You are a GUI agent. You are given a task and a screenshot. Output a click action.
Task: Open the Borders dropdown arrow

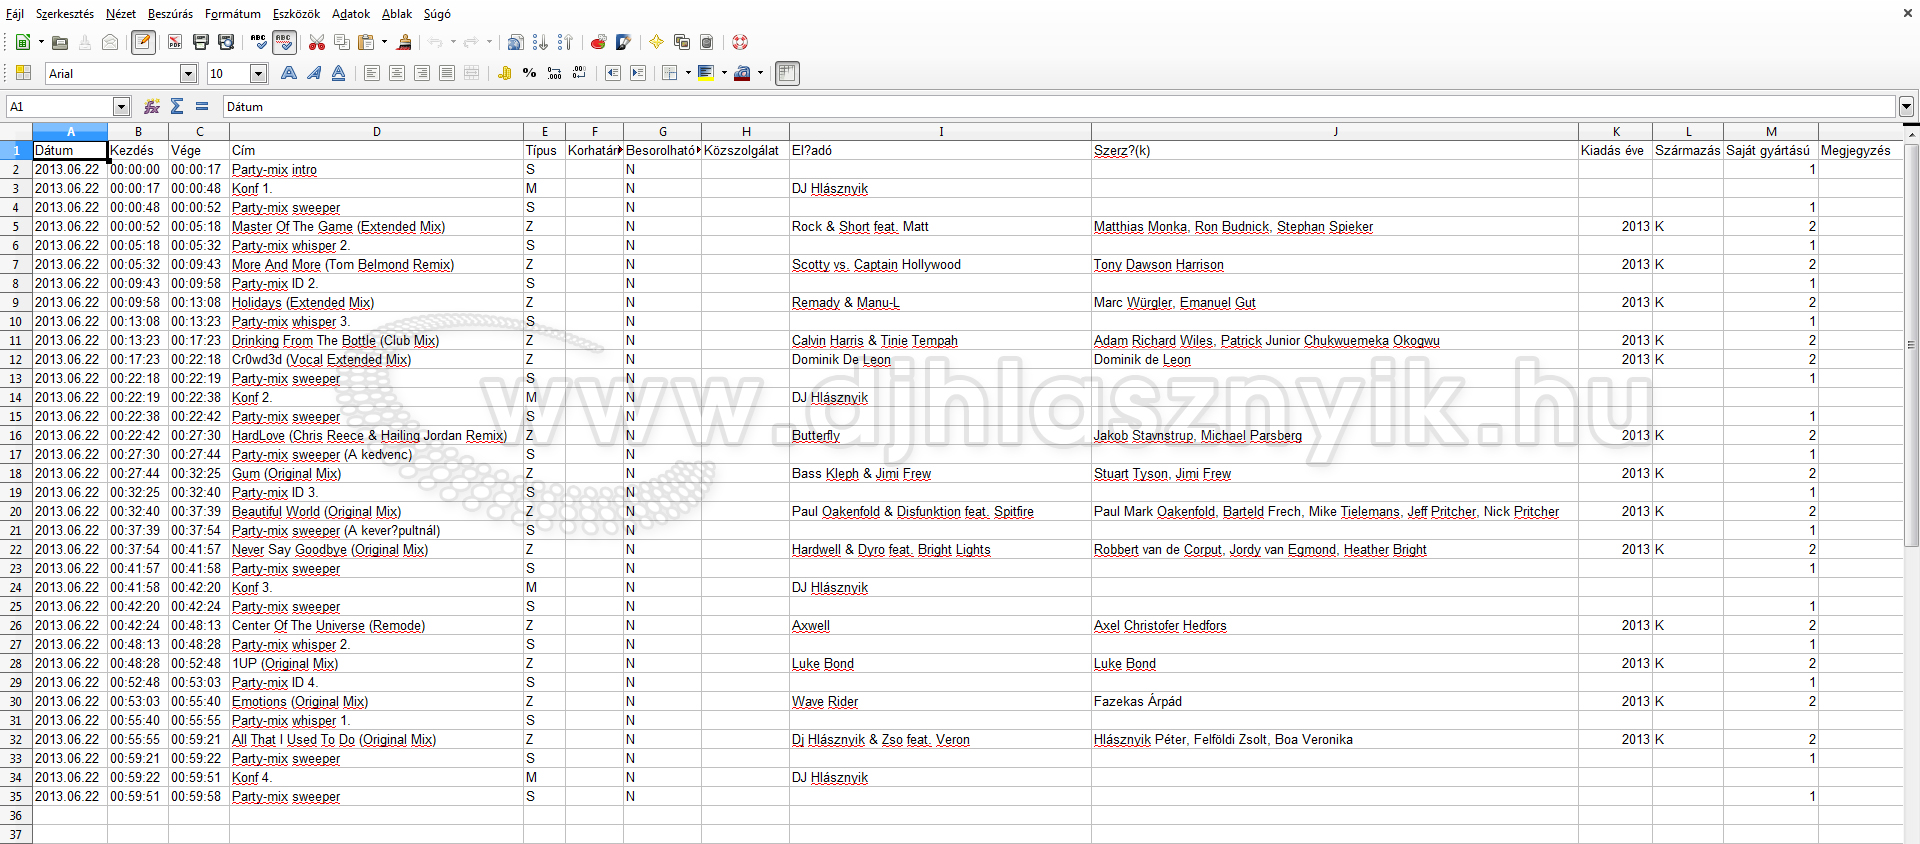(688, 73)
